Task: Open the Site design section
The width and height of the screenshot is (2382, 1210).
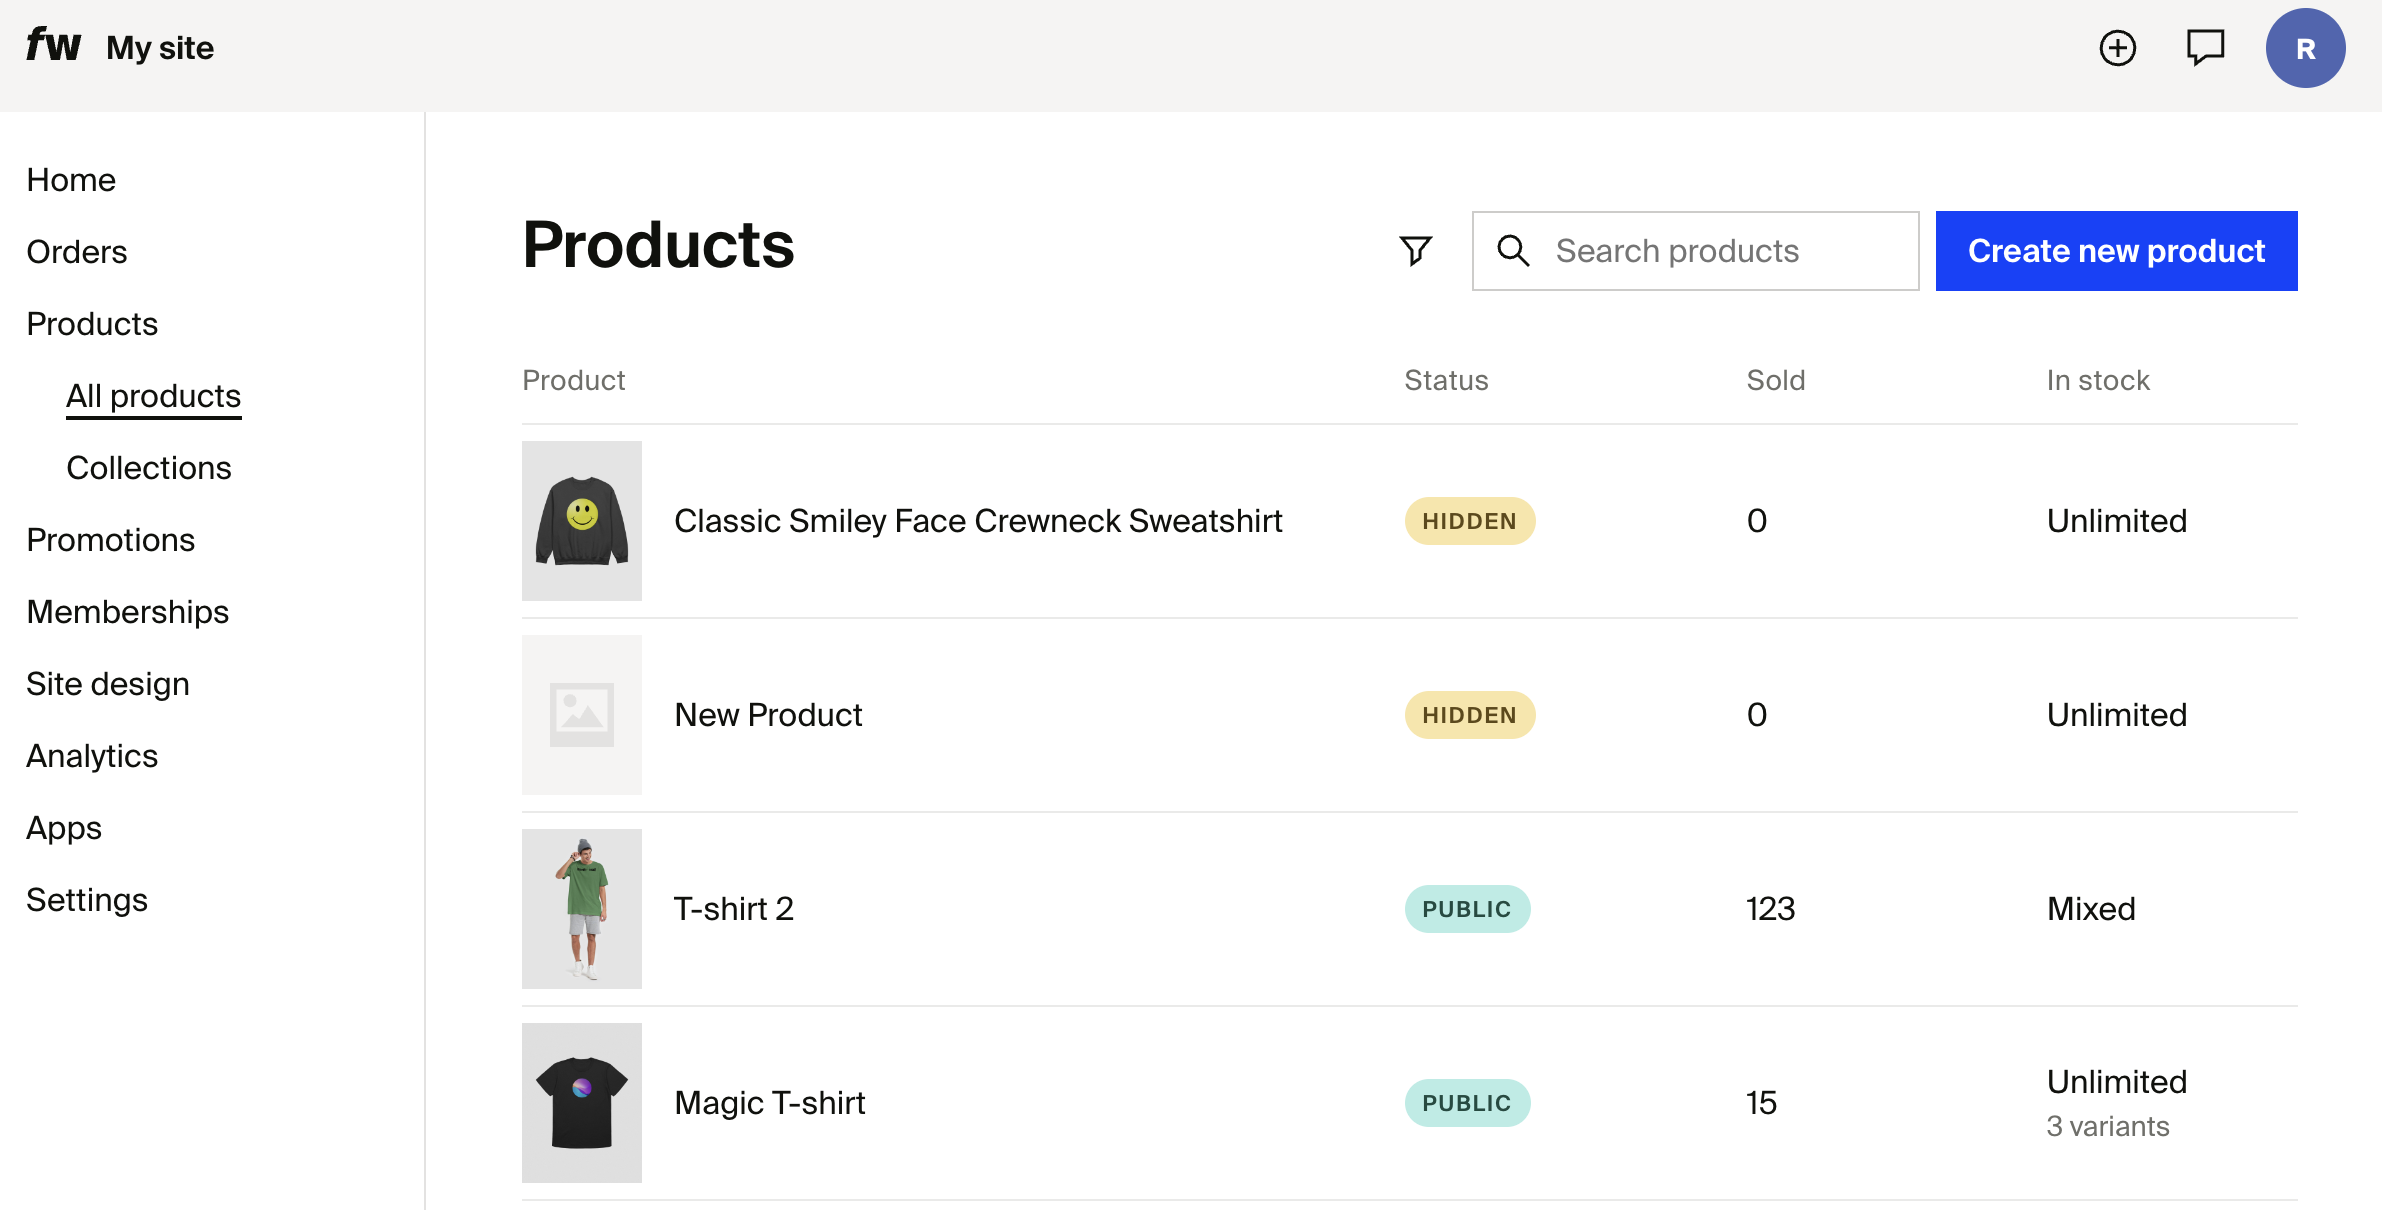Action: tap(108, 684)
